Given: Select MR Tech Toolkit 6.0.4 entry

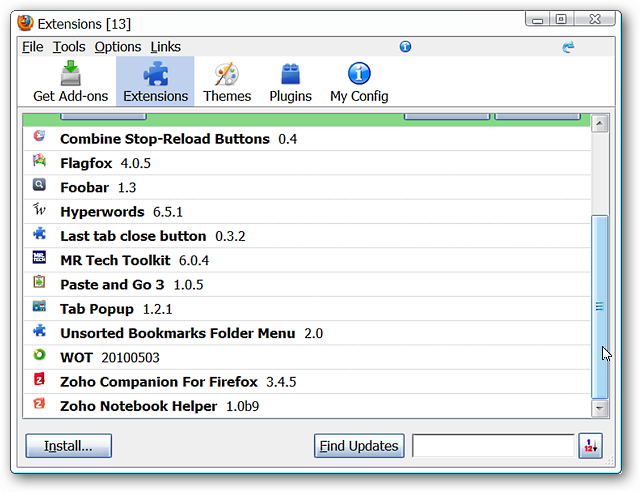Looking at the screenshot, I should (x=307, y=260).
